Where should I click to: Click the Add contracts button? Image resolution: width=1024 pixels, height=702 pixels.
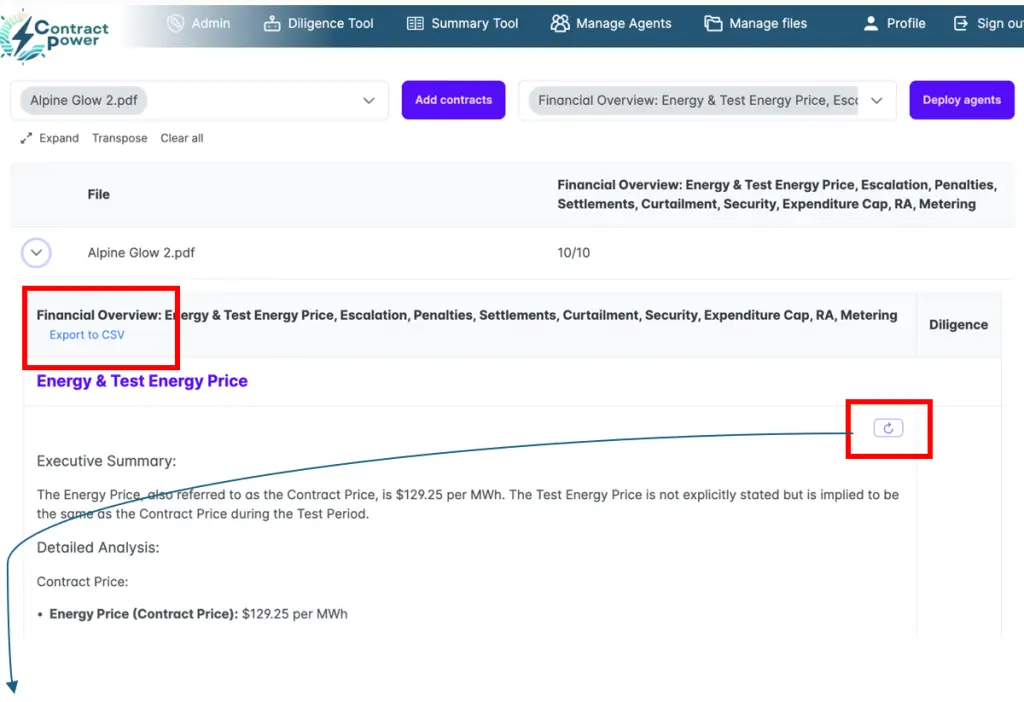453,100
